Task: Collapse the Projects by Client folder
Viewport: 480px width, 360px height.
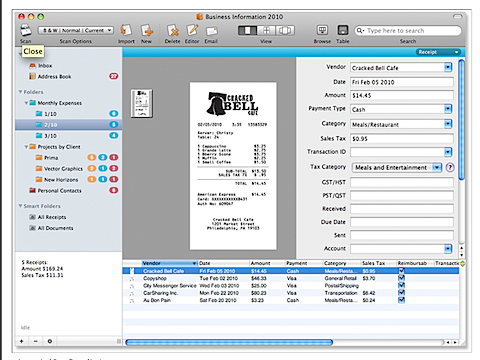Action: point(26,147)
